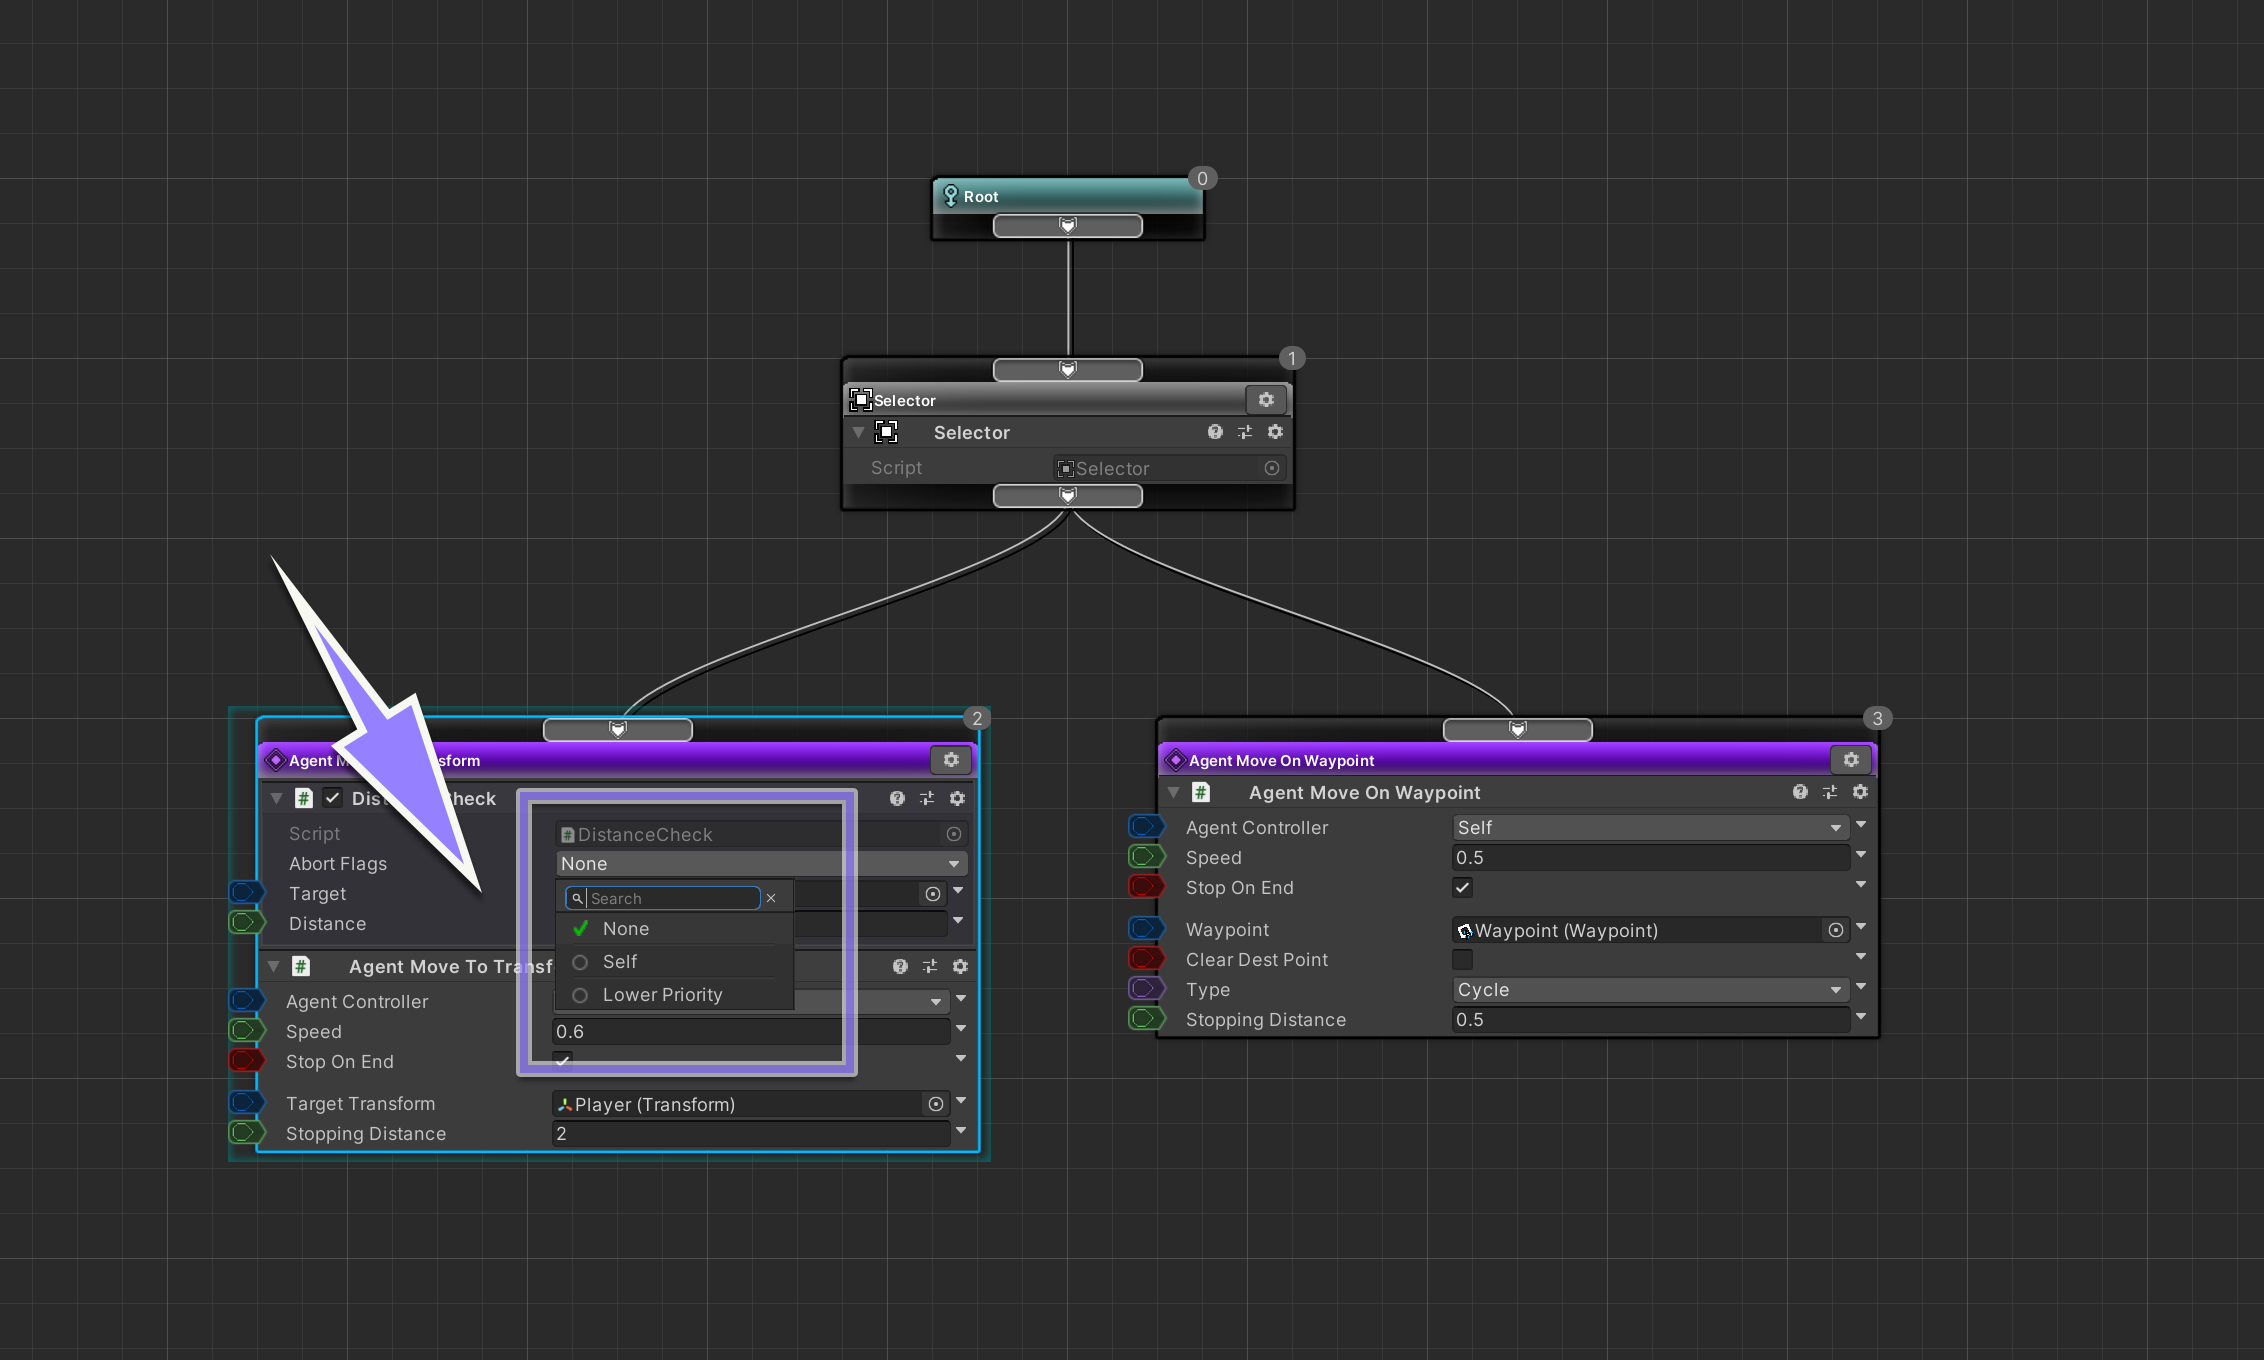Collapse the Agent Move On Waypoint component foldout
2264x1360 pixels.
[1174, 792]
